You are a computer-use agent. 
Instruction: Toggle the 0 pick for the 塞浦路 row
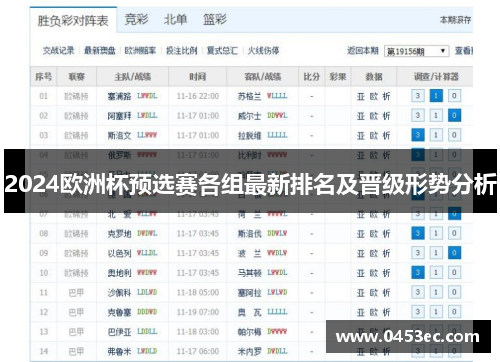tap(454, 96)
